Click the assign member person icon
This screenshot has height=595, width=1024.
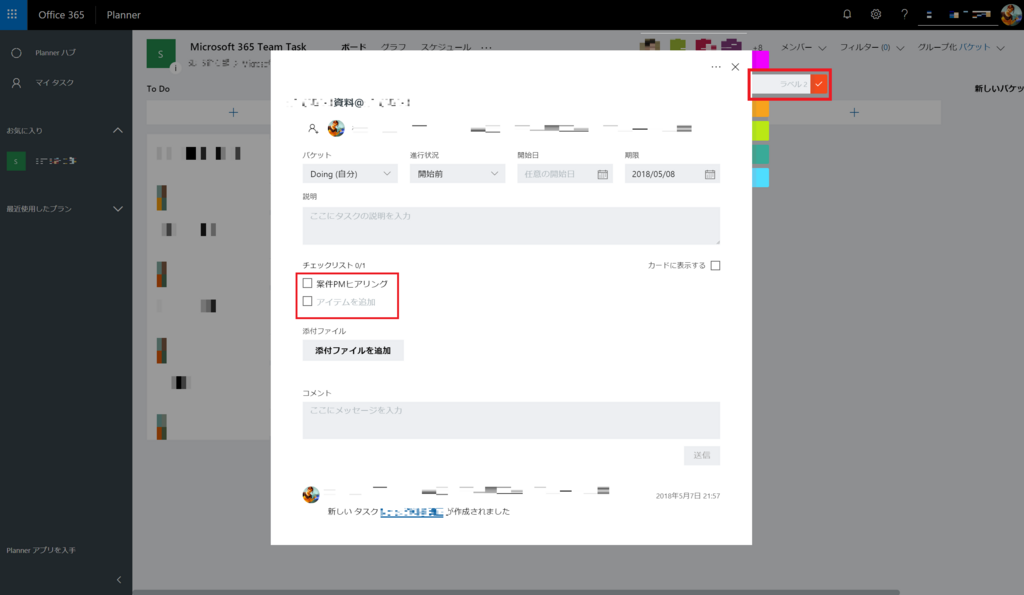(310, 128)
